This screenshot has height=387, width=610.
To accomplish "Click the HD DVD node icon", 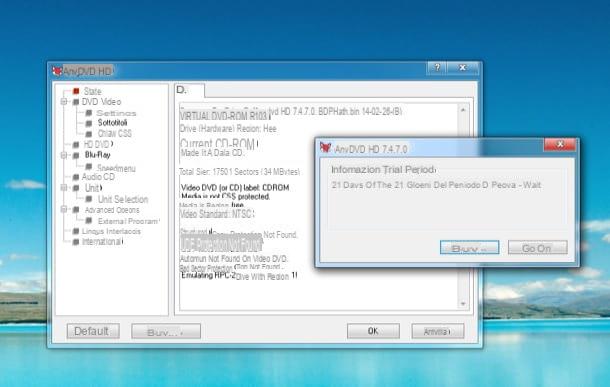I will pos(76,144).
